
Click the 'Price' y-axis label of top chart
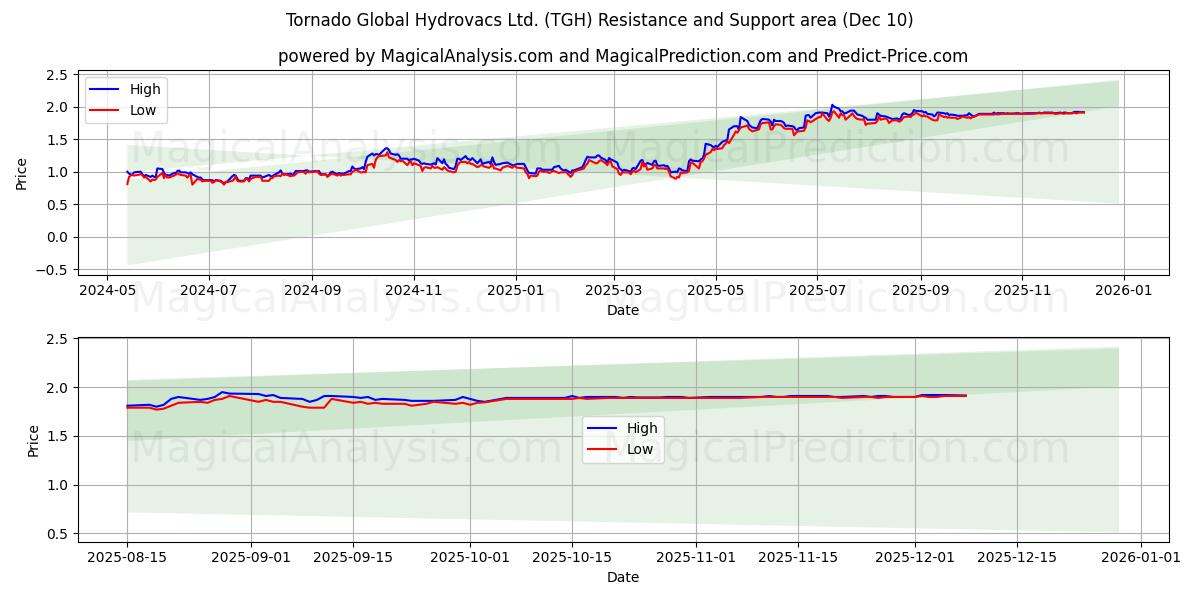22,173
